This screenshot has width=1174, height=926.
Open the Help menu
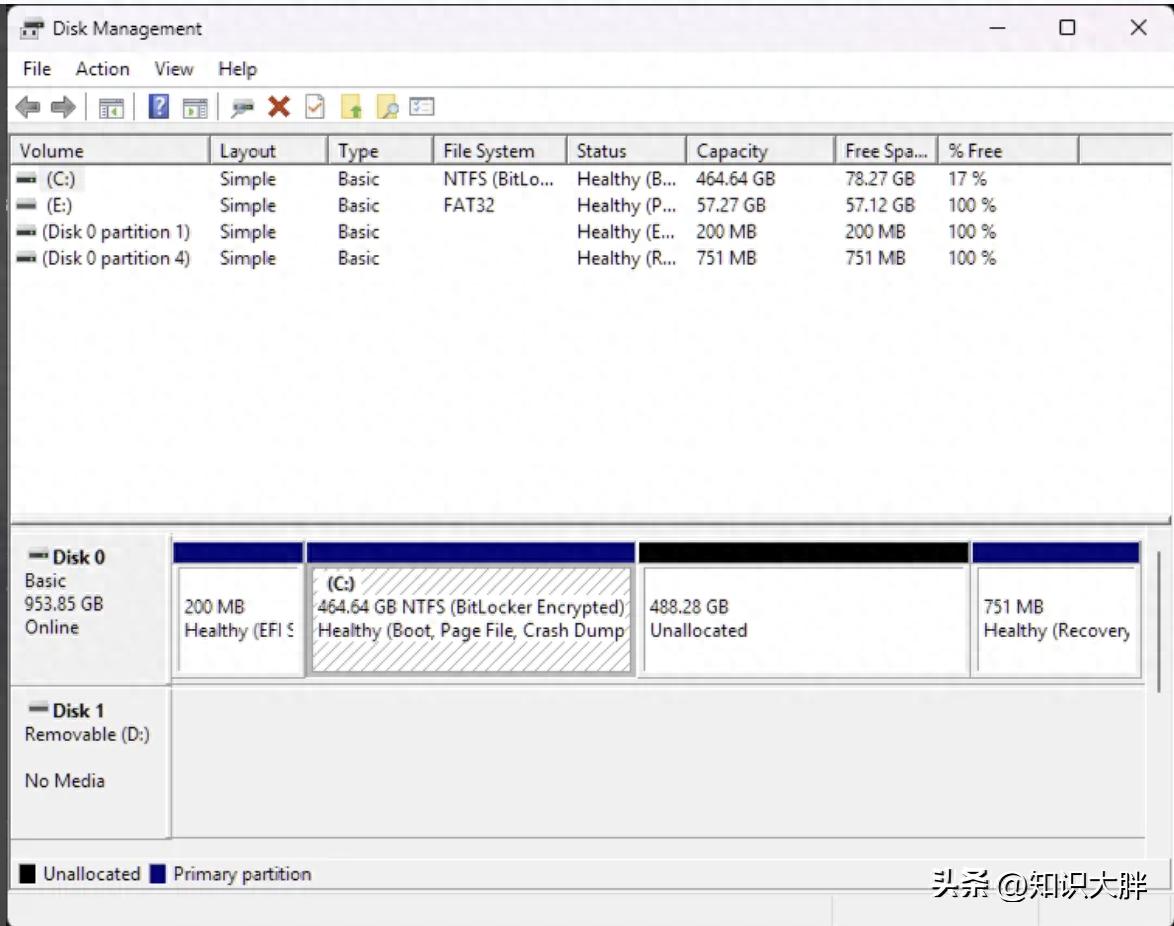click(237, 69)
